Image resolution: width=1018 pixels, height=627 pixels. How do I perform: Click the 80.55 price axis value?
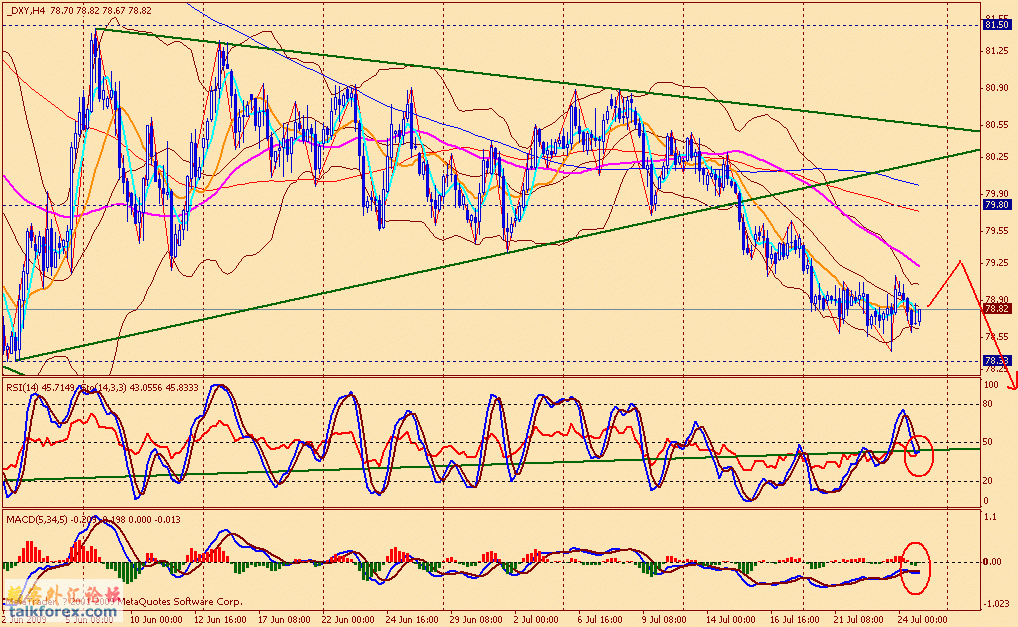997,124
